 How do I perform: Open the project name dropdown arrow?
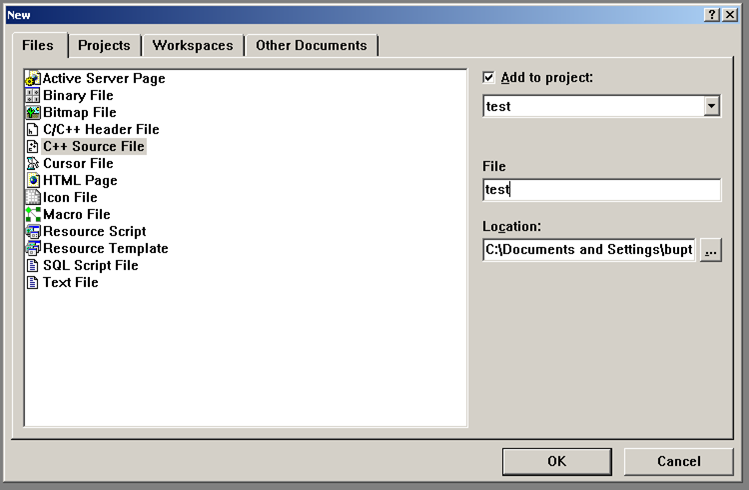[x=711, y=106]
